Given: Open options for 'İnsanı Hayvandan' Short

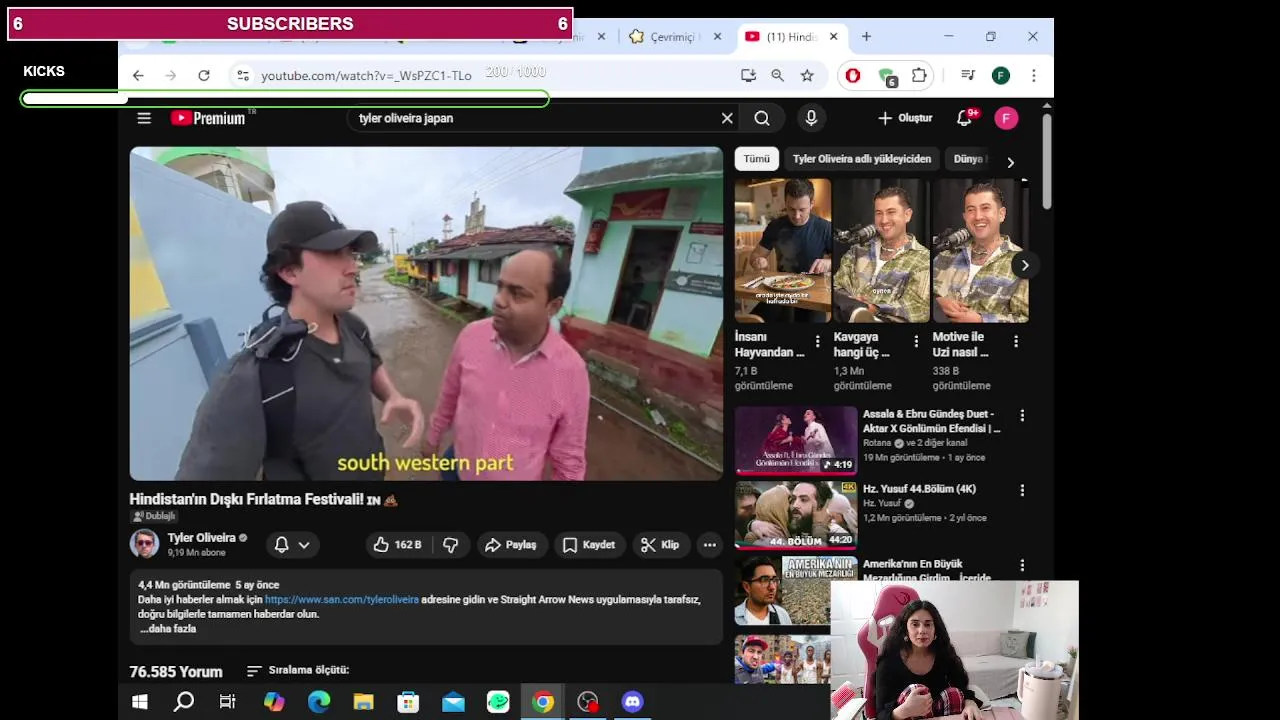Looking at the screenshot, I should pos(817,341).
